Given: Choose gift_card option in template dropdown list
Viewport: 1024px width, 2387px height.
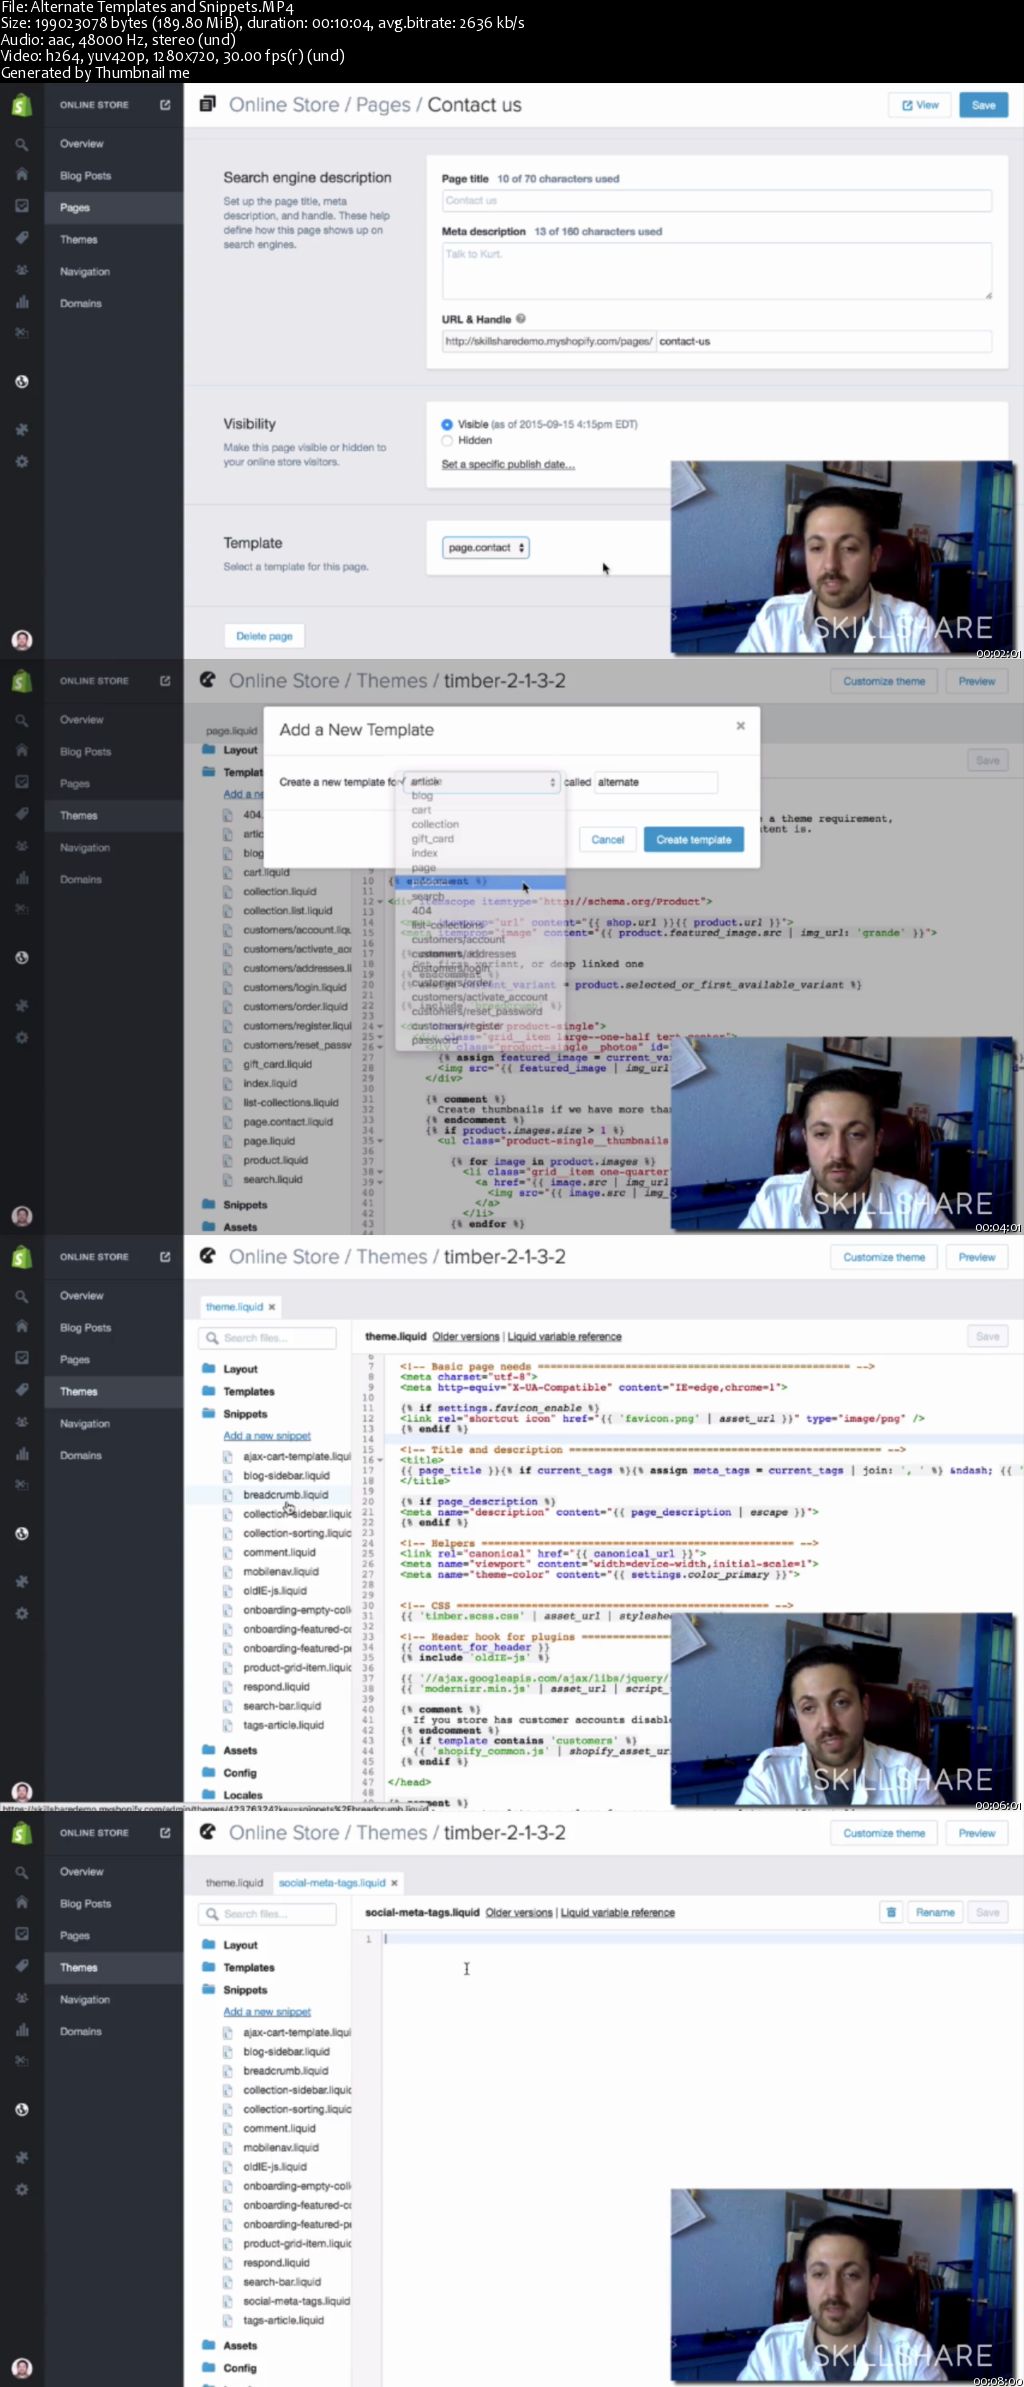Looking at the screenshot, I should tap(432, 839).
